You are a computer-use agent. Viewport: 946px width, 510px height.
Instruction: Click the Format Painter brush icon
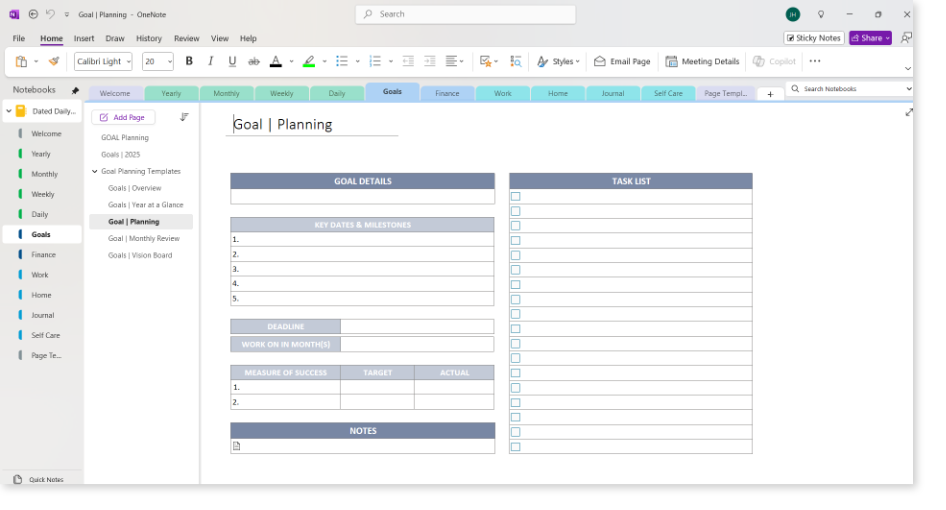click(x=54, y=61)
